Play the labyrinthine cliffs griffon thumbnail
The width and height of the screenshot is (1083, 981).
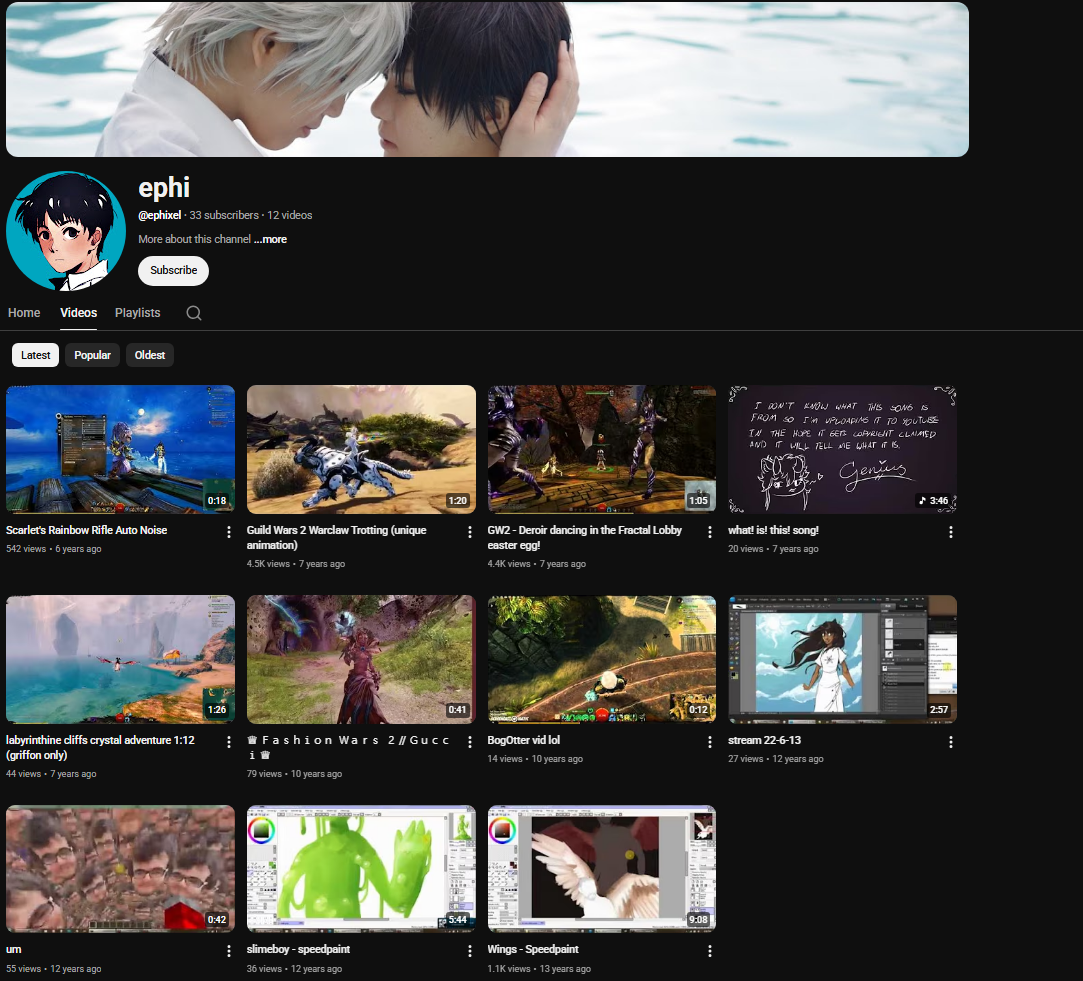point(120,659)
